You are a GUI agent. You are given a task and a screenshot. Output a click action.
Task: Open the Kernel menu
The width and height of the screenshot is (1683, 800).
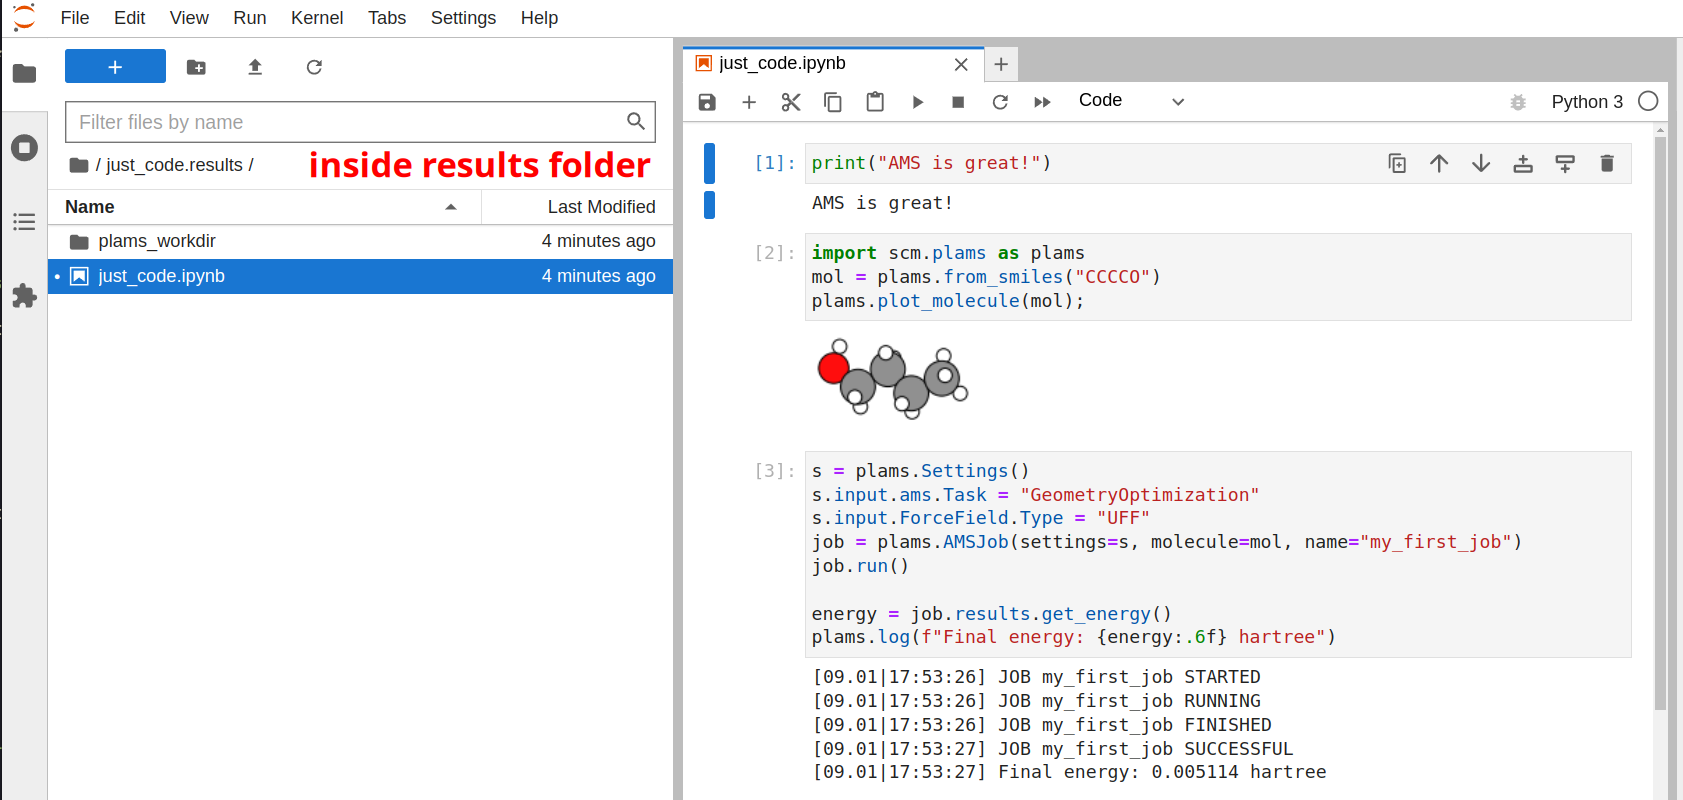coord(316,18)
